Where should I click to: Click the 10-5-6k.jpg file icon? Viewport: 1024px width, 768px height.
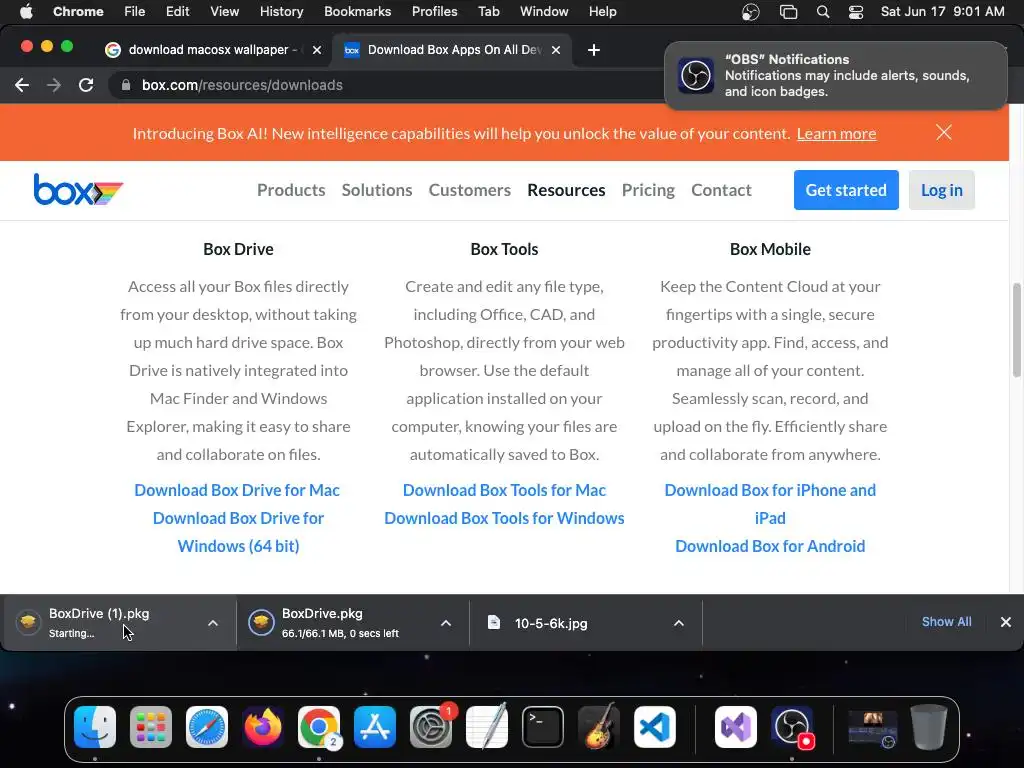494,622
